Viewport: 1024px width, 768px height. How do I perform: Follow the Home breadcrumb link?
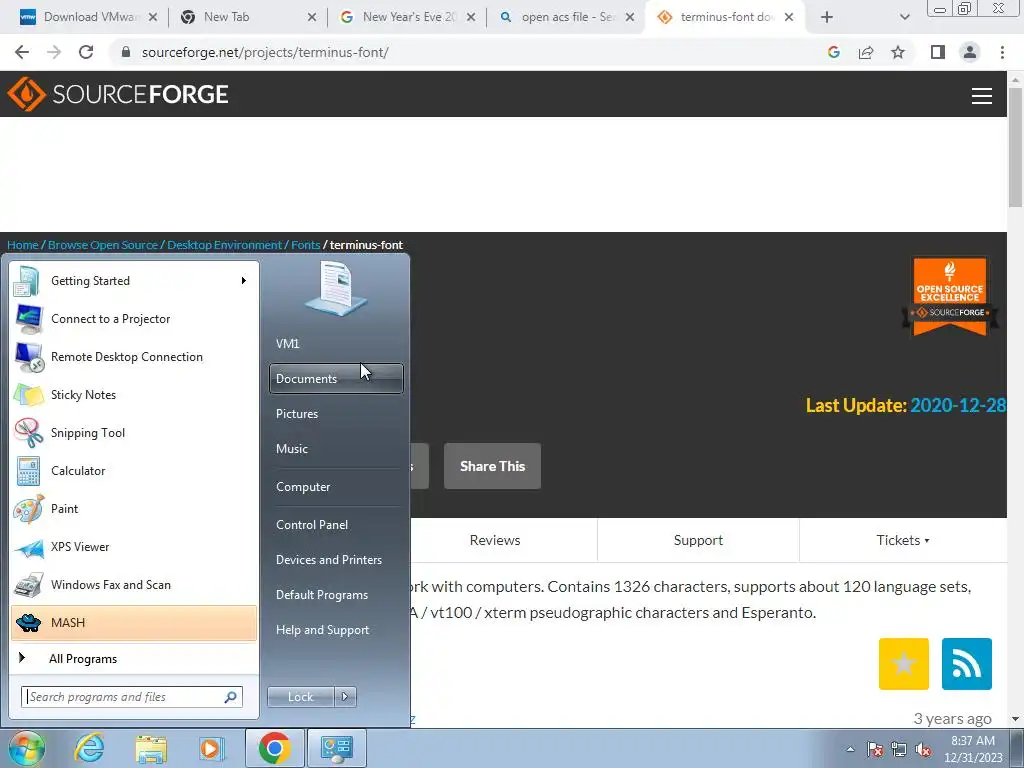23,245
